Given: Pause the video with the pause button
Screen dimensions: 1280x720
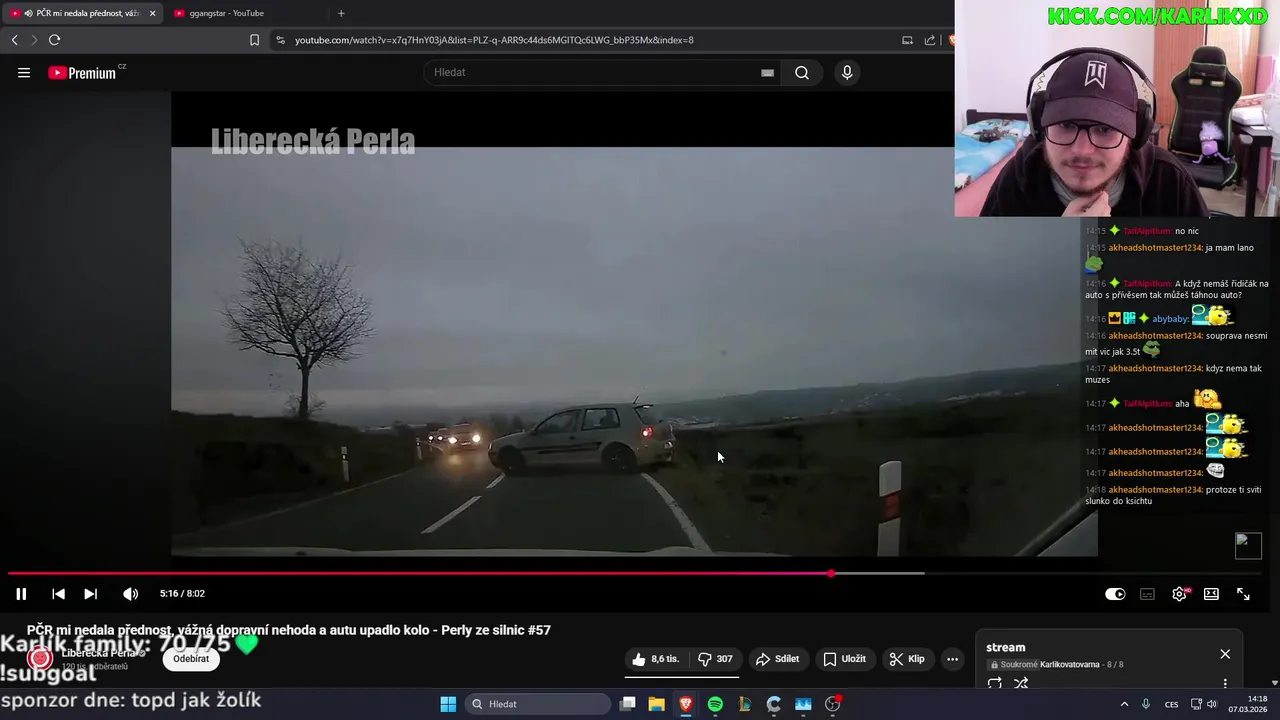Looking at the screenshot, I should [21, 594].
